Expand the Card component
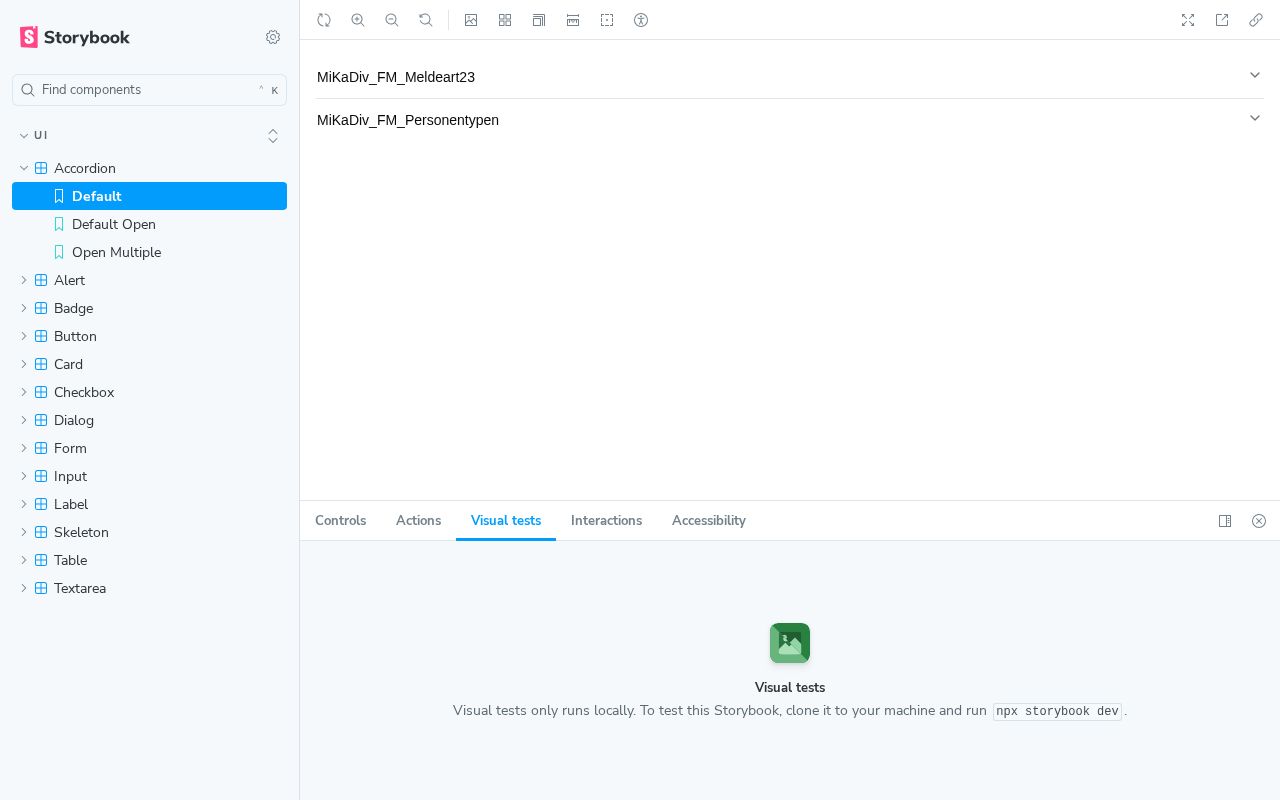This screenshot has height=800, width=1280. (149, 364)
